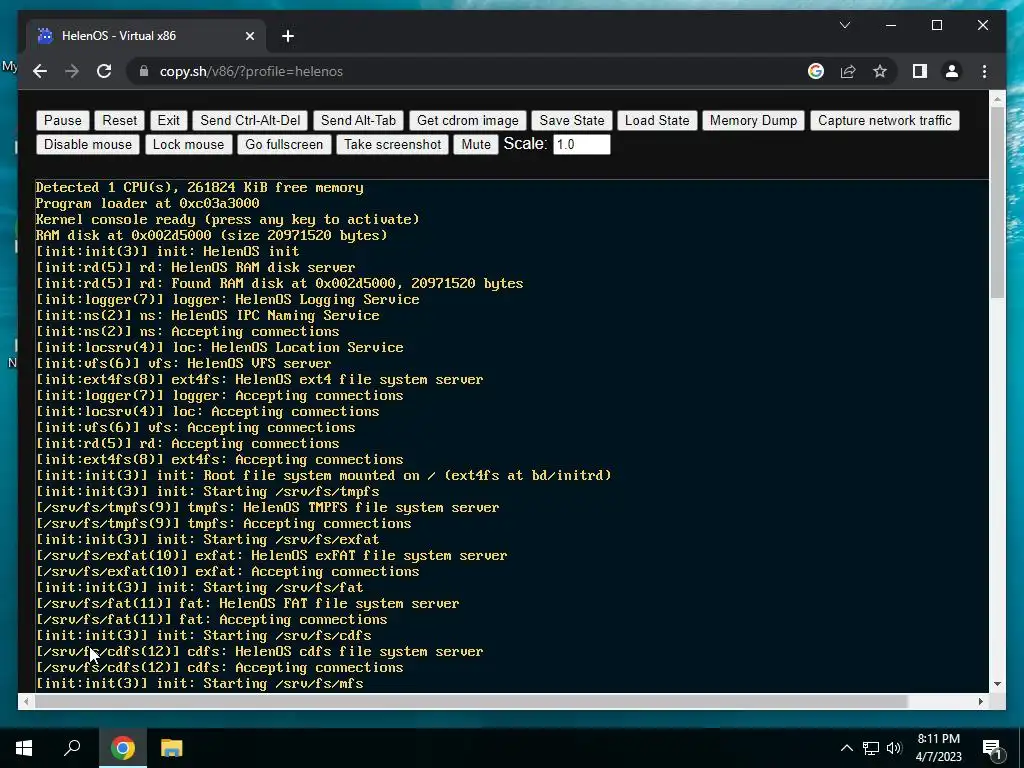Click the Chrome taskbar icon

[x=122, y=748]
